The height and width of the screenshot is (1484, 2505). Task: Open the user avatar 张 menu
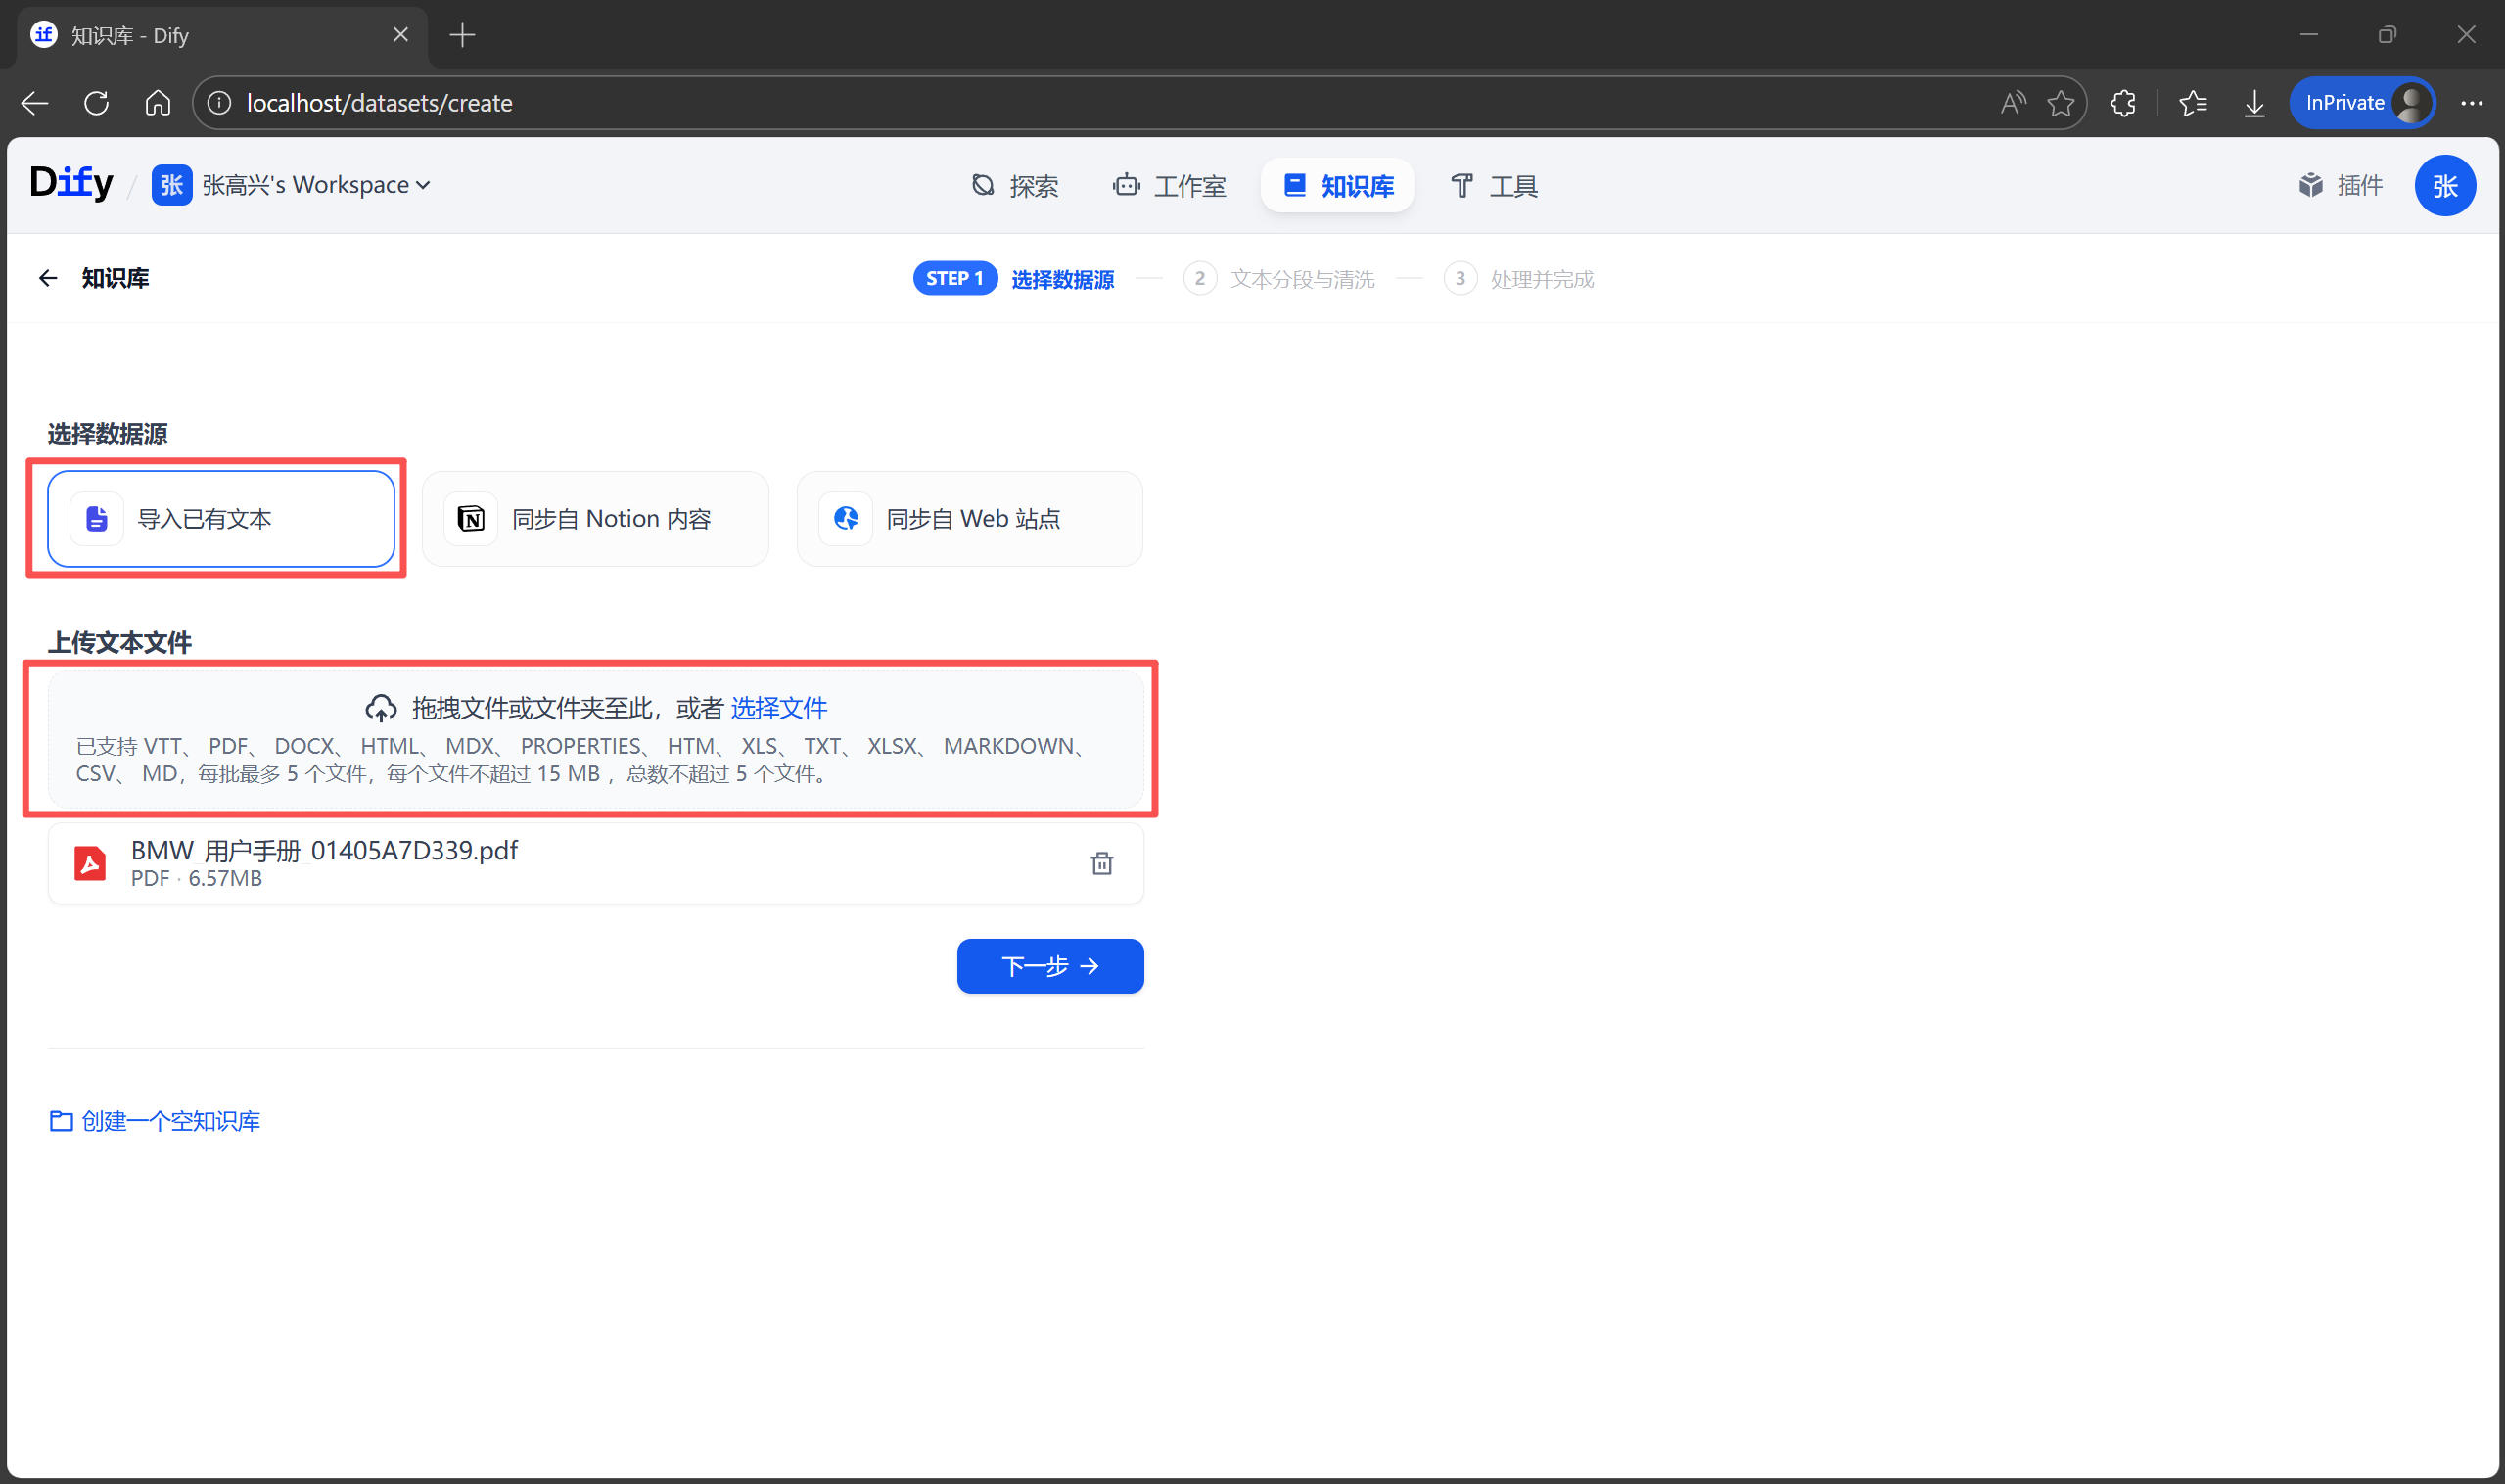coord(2443,185)
